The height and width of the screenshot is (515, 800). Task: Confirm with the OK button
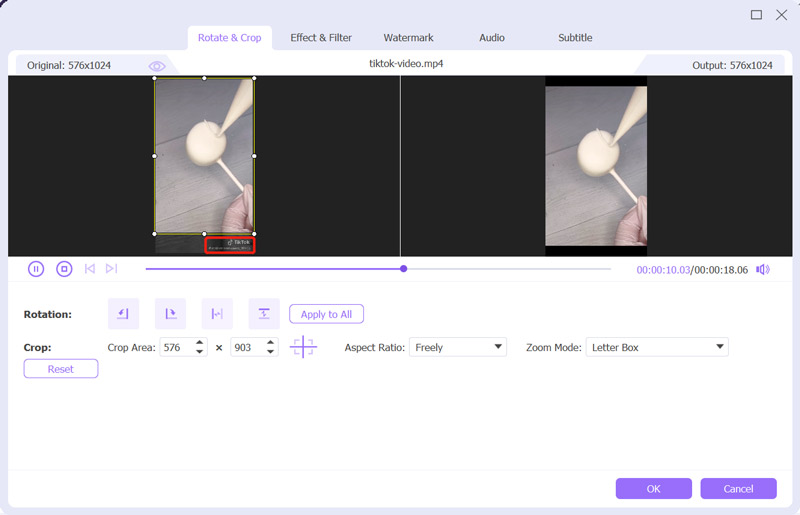pyautogui.click(x=654, y=488)
